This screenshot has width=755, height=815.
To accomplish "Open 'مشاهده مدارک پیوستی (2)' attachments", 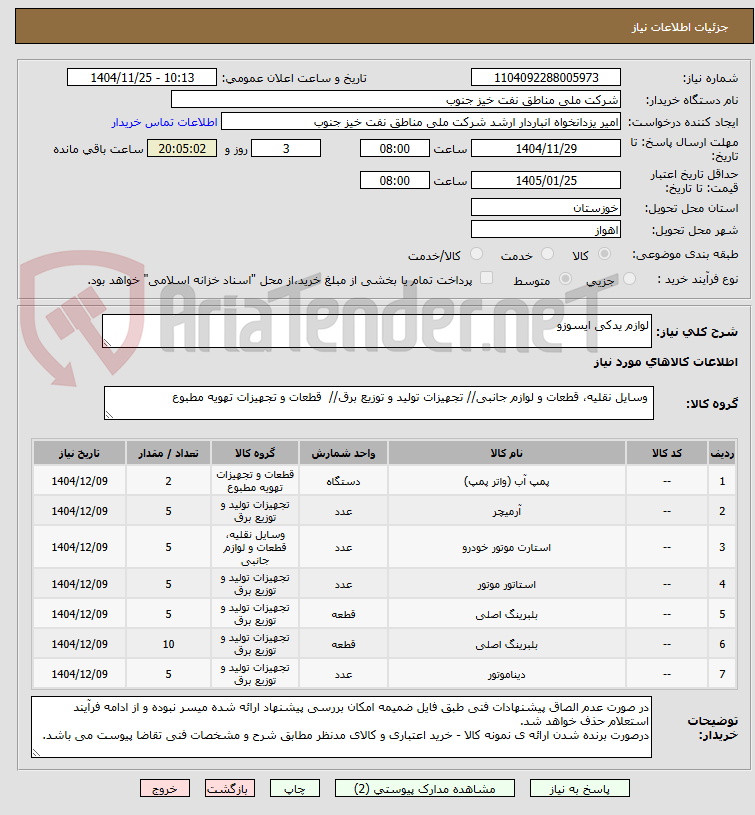I will click(425, 788).
